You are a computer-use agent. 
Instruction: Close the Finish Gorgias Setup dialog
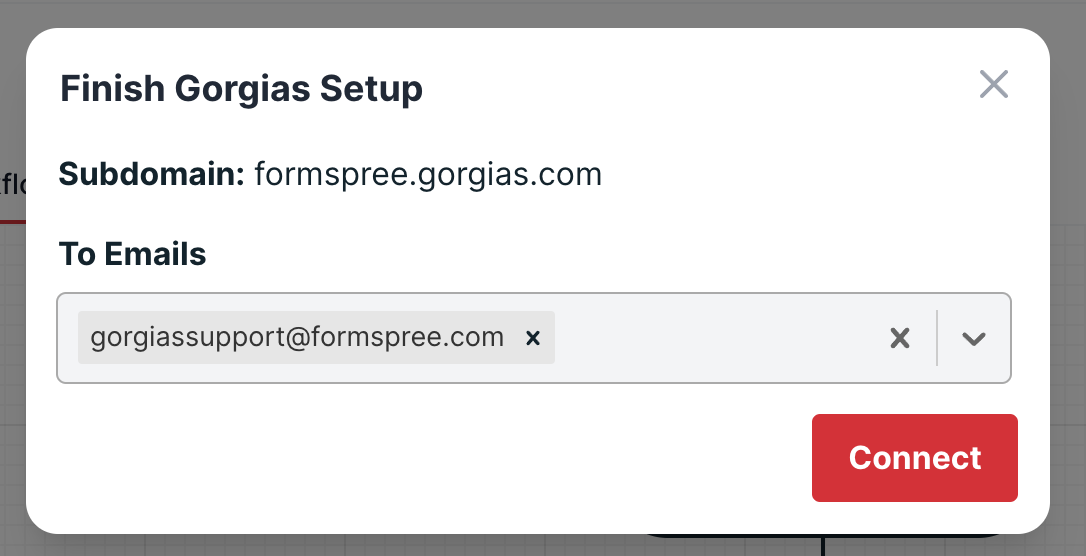coord(993,85)
